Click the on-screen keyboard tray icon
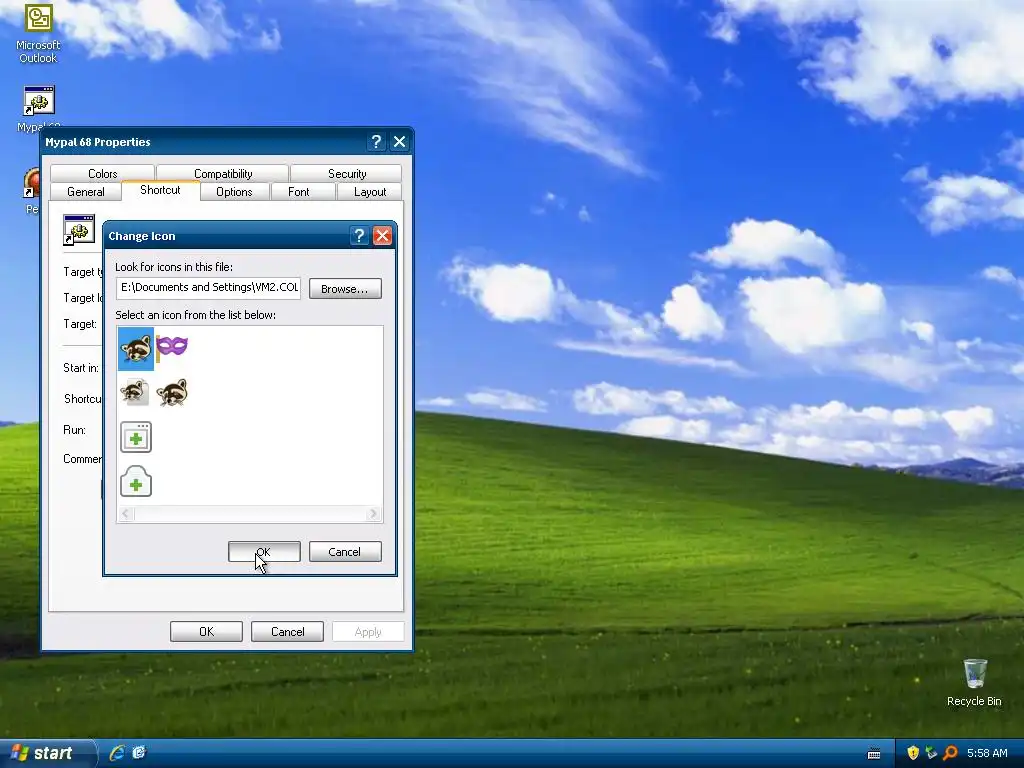The width and height of the screenshot is (1024, 768). (874, 754)
